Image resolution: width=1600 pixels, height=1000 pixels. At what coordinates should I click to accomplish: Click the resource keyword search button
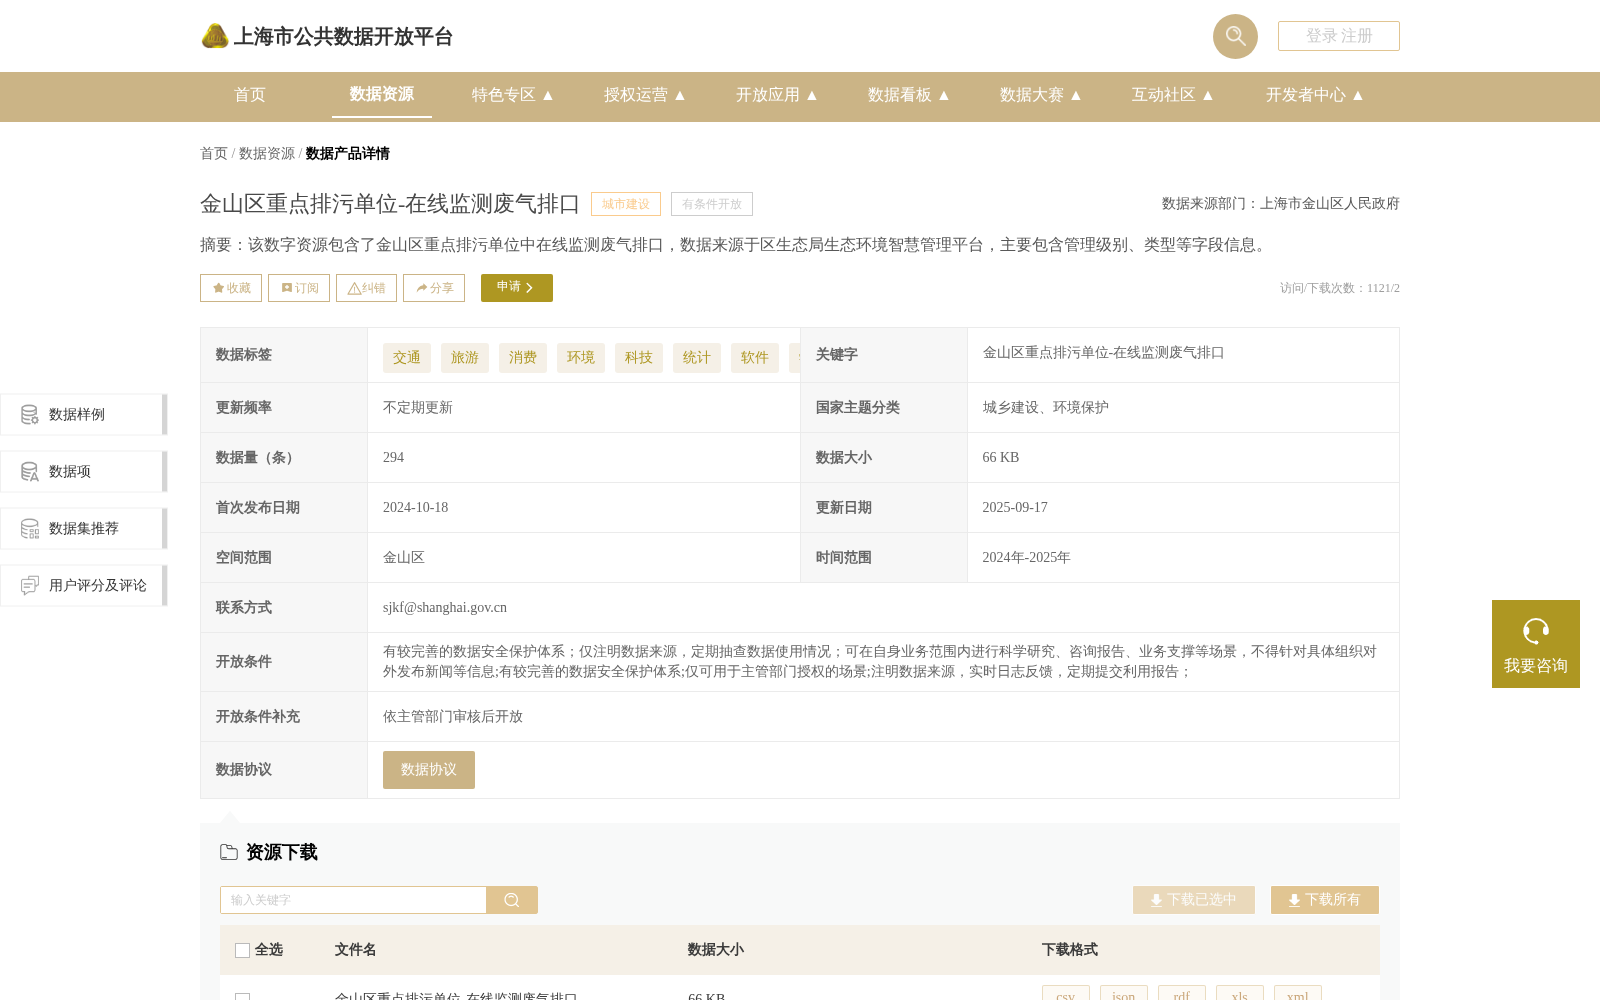coord(512,900)
